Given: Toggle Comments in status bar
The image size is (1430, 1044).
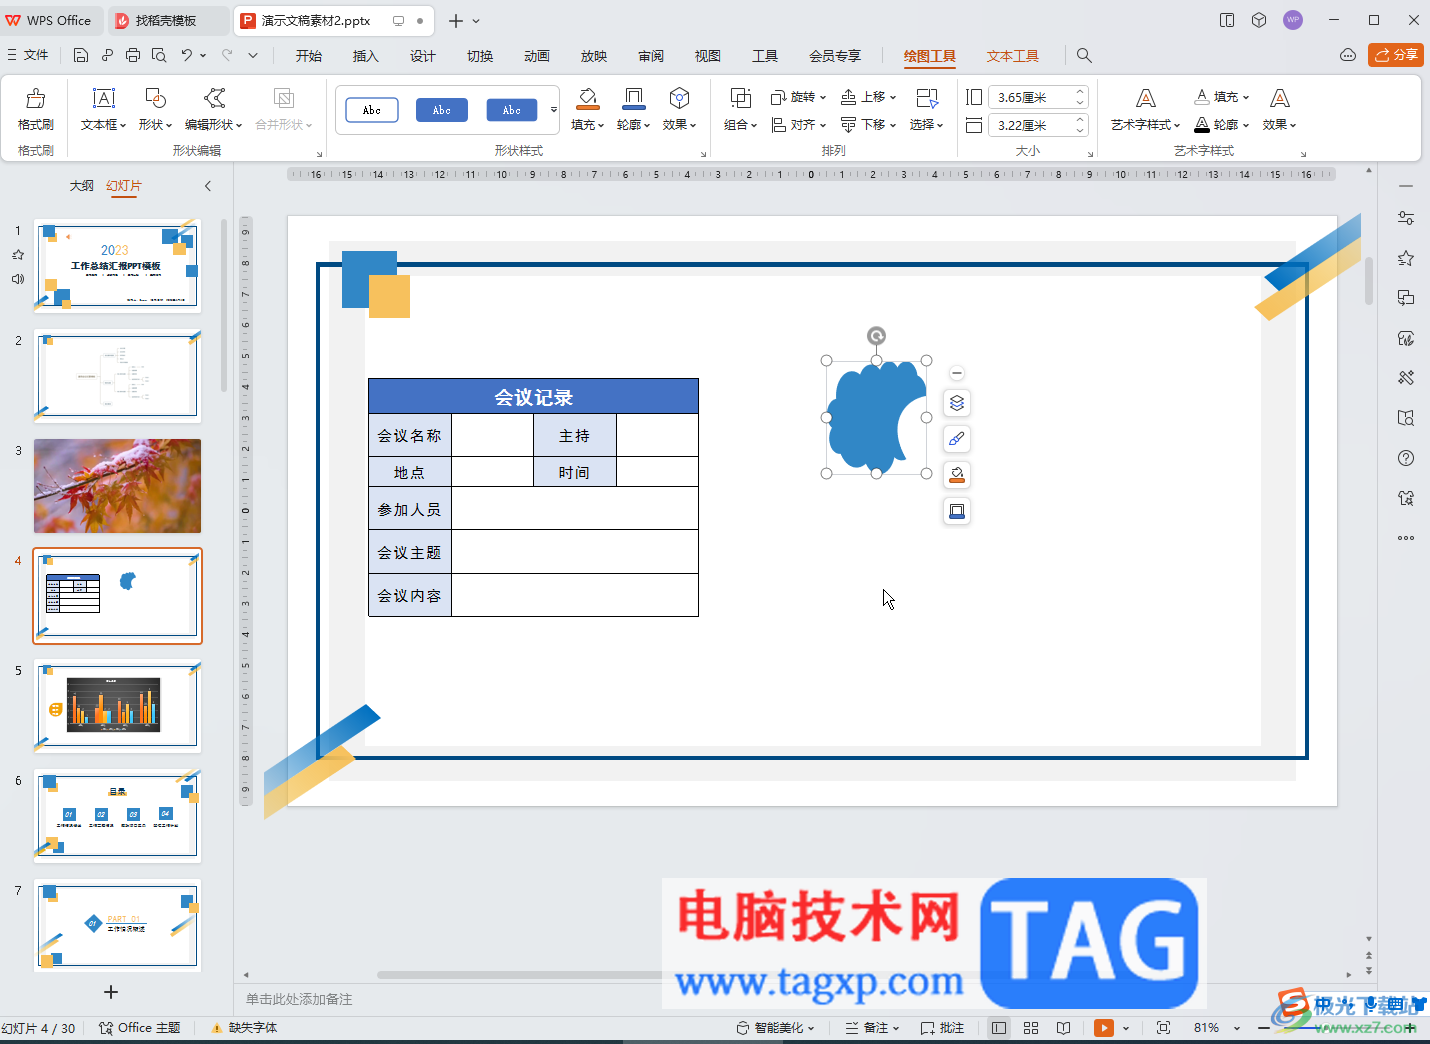Looking at the screenshot, I should click(x=942, y=1028).
